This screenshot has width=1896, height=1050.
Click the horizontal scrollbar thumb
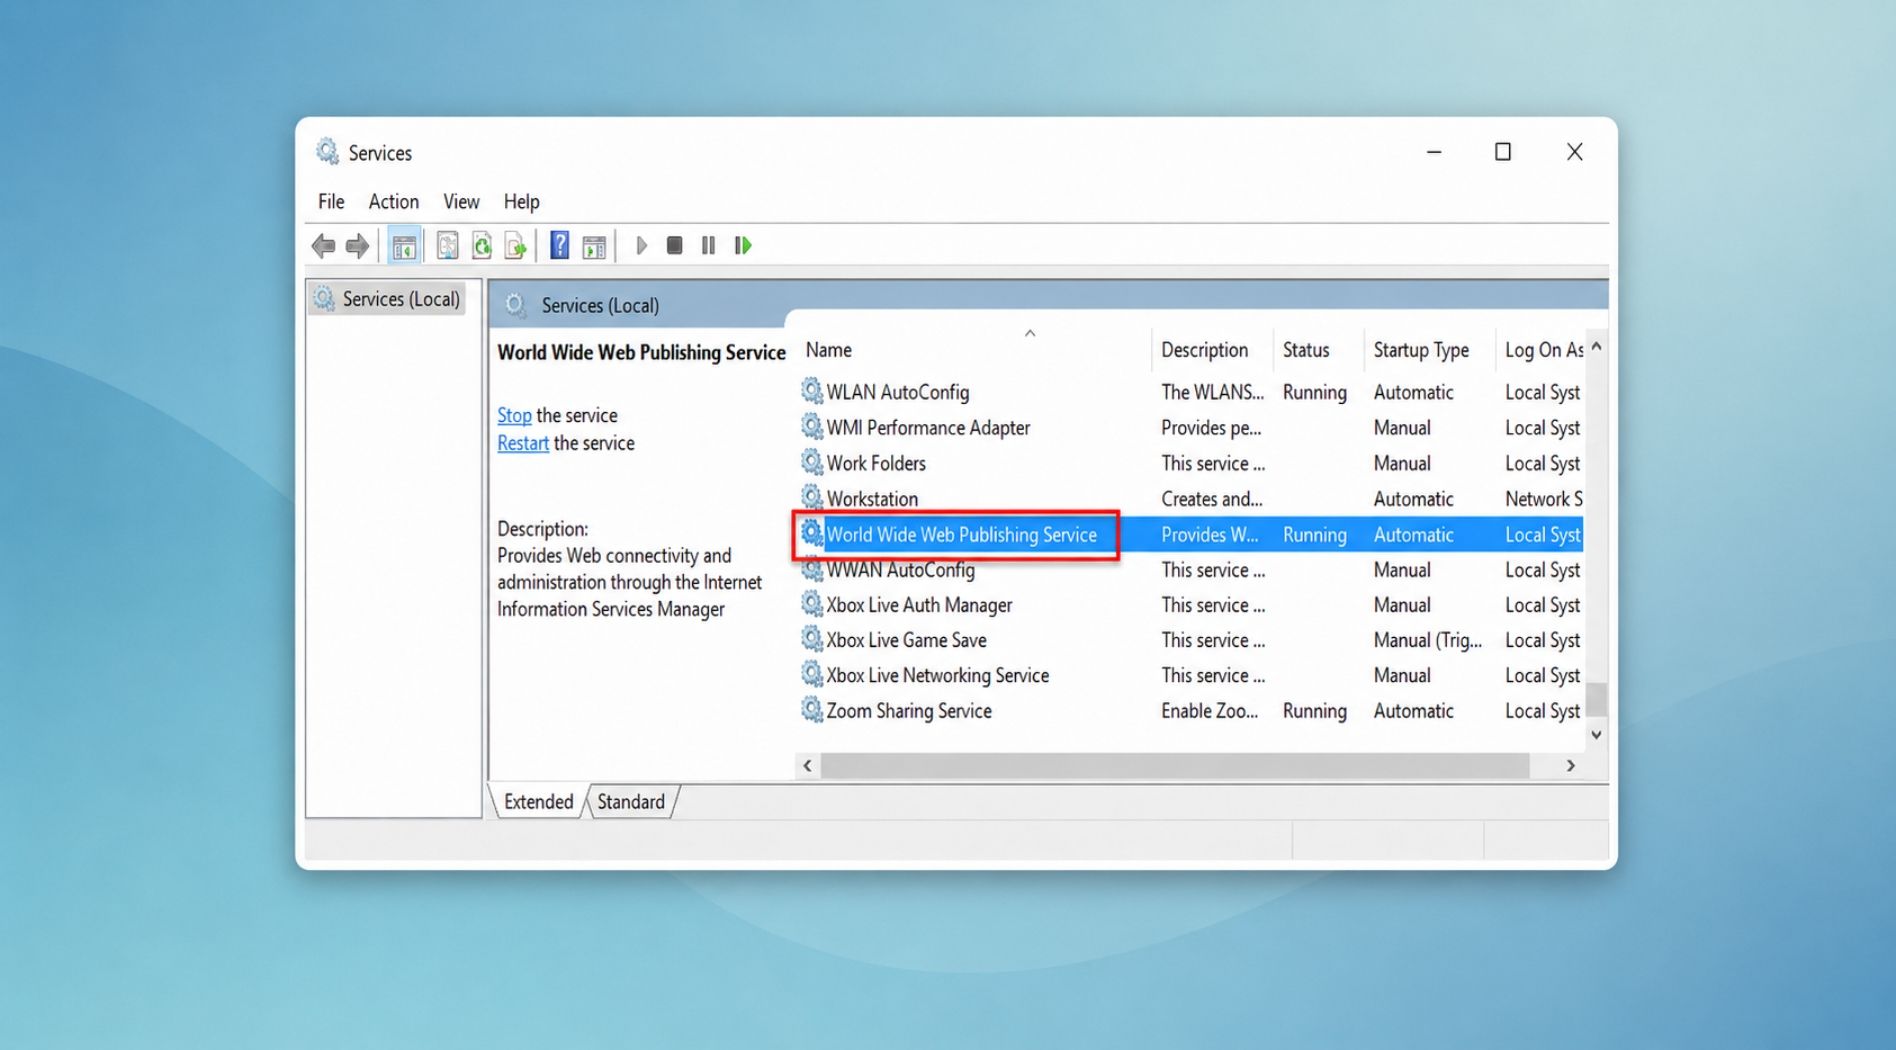[x=1175, y=766]
